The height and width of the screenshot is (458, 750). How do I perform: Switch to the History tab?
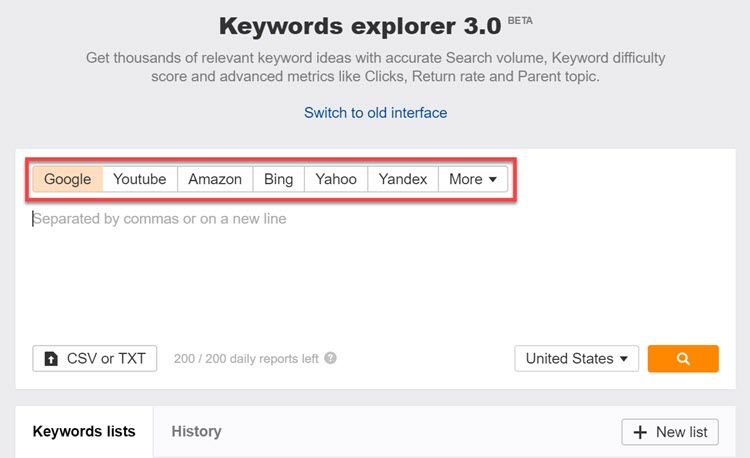(197, 432)
